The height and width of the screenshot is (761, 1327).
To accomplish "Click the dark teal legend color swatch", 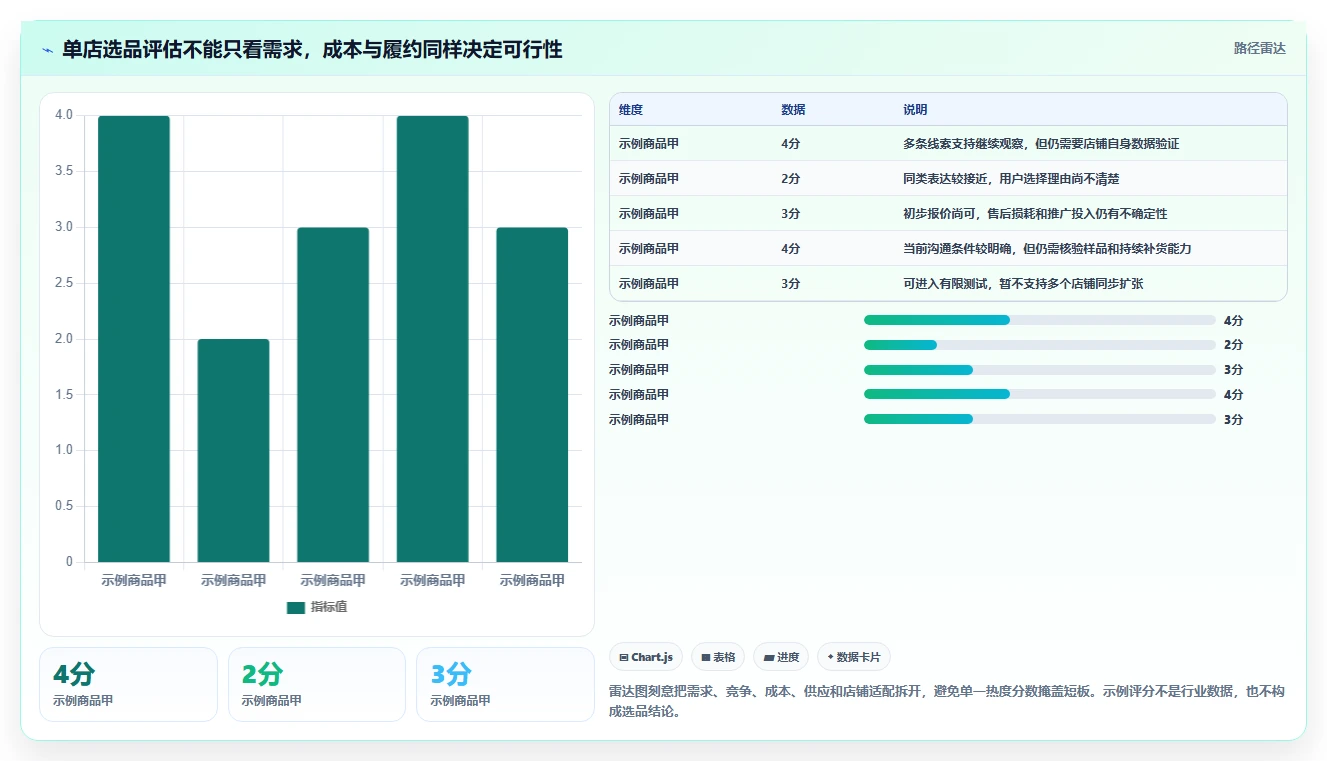I will pyautogui.click(x=295, y=608).
